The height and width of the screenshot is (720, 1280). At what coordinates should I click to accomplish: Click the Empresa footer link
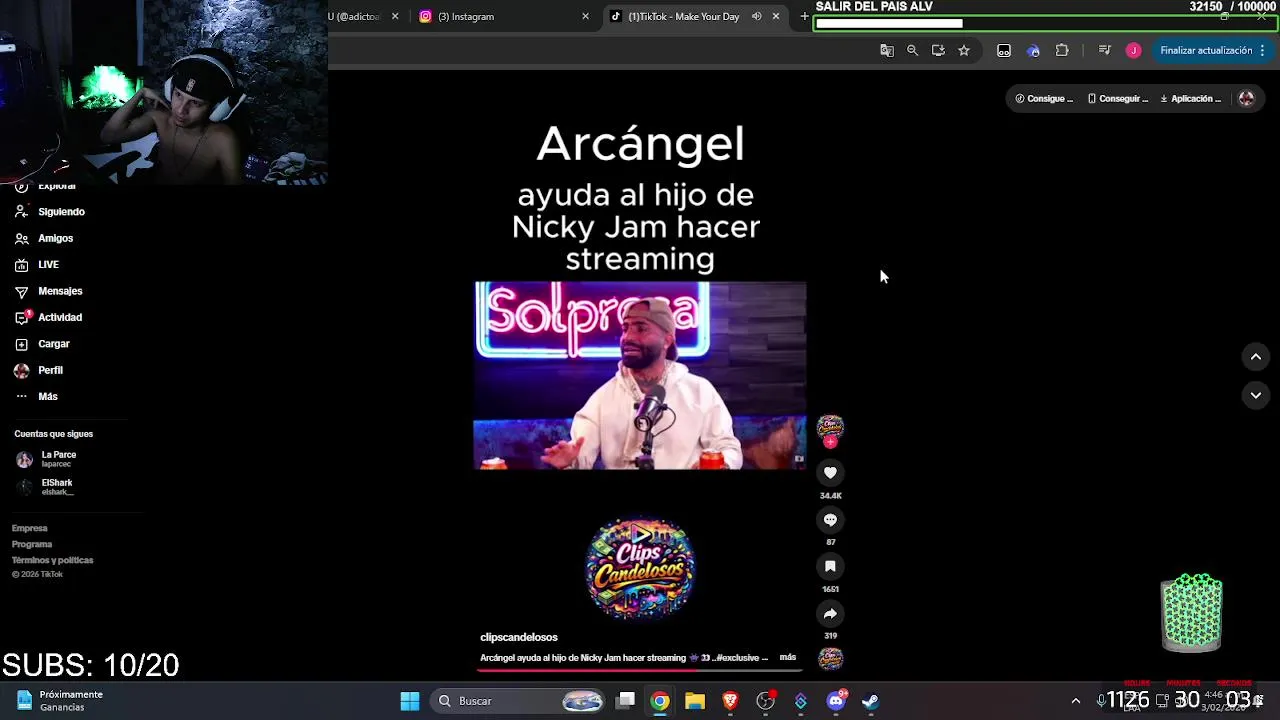[x=30, y=528]
